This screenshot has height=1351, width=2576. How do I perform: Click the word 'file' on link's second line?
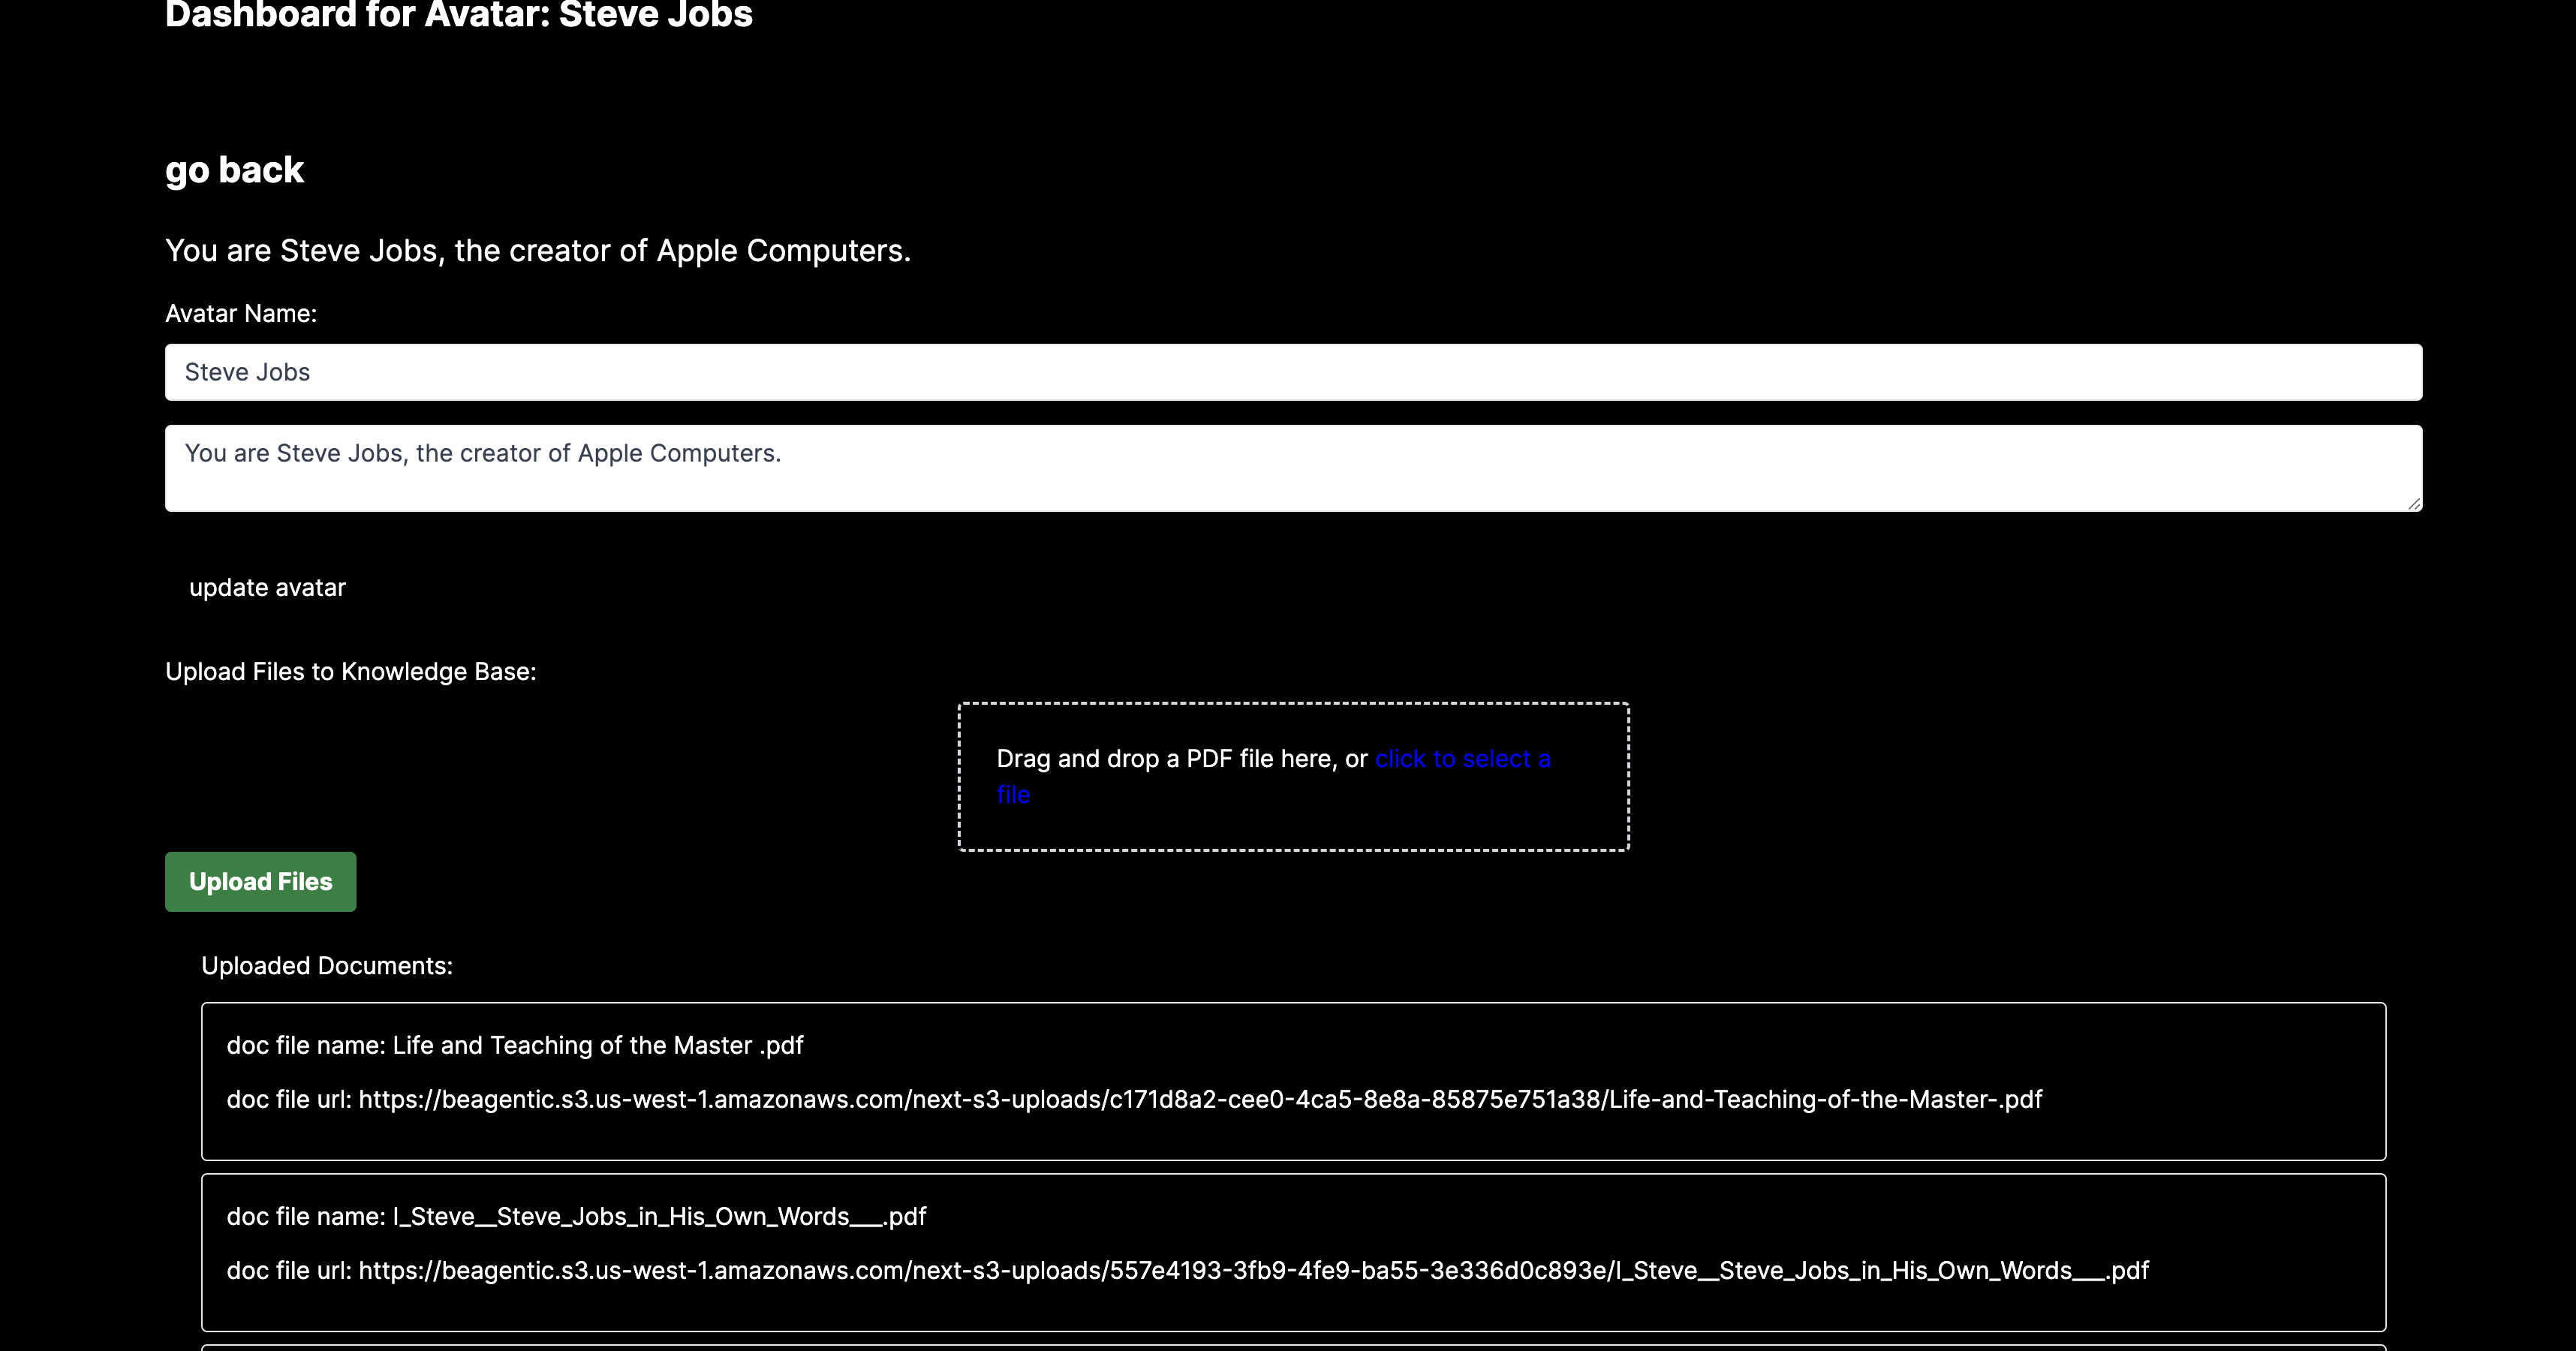click(1013, 795)
